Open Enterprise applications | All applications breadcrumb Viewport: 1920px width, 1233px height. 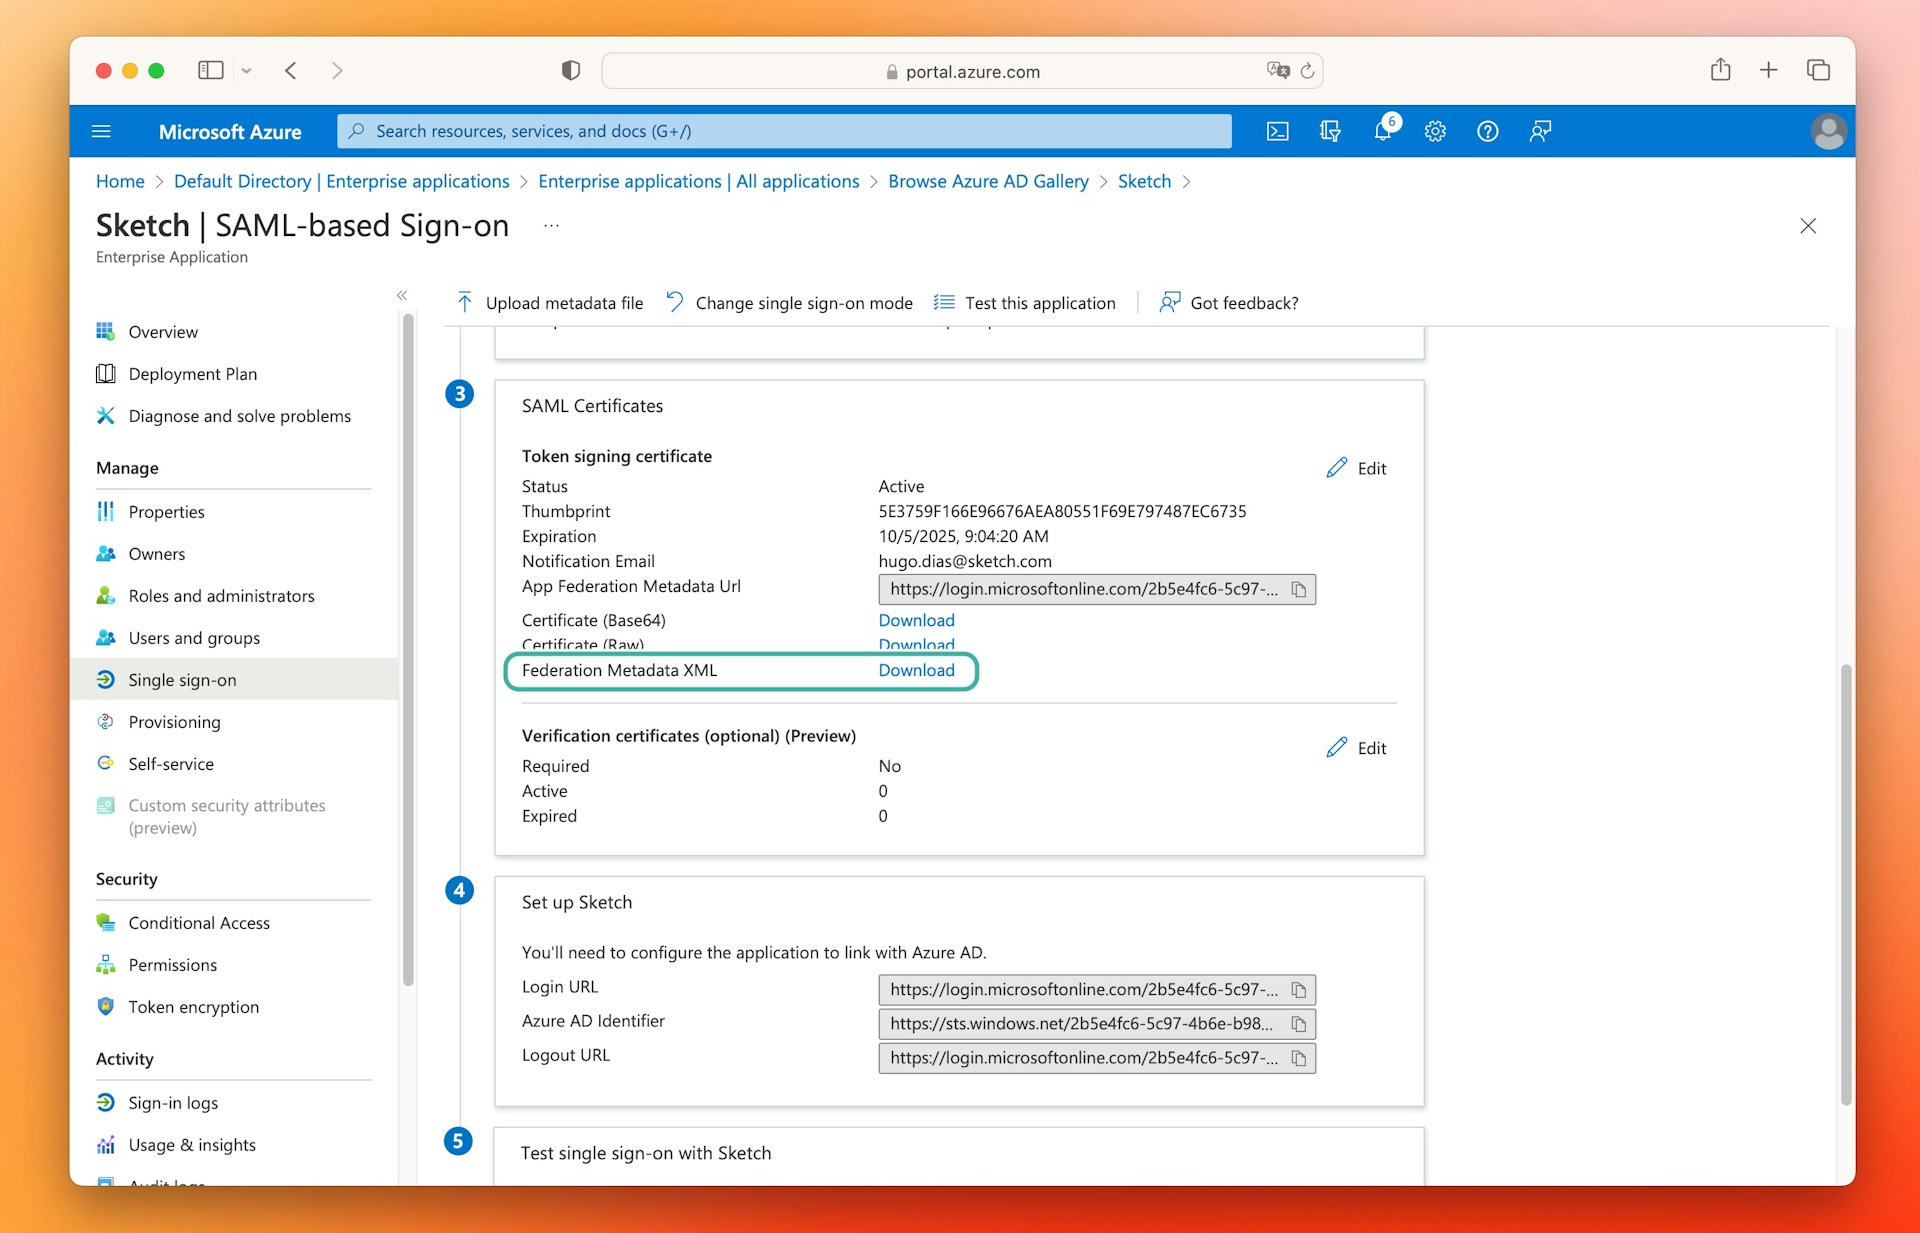pyautogui.click(x=698, y=181)
